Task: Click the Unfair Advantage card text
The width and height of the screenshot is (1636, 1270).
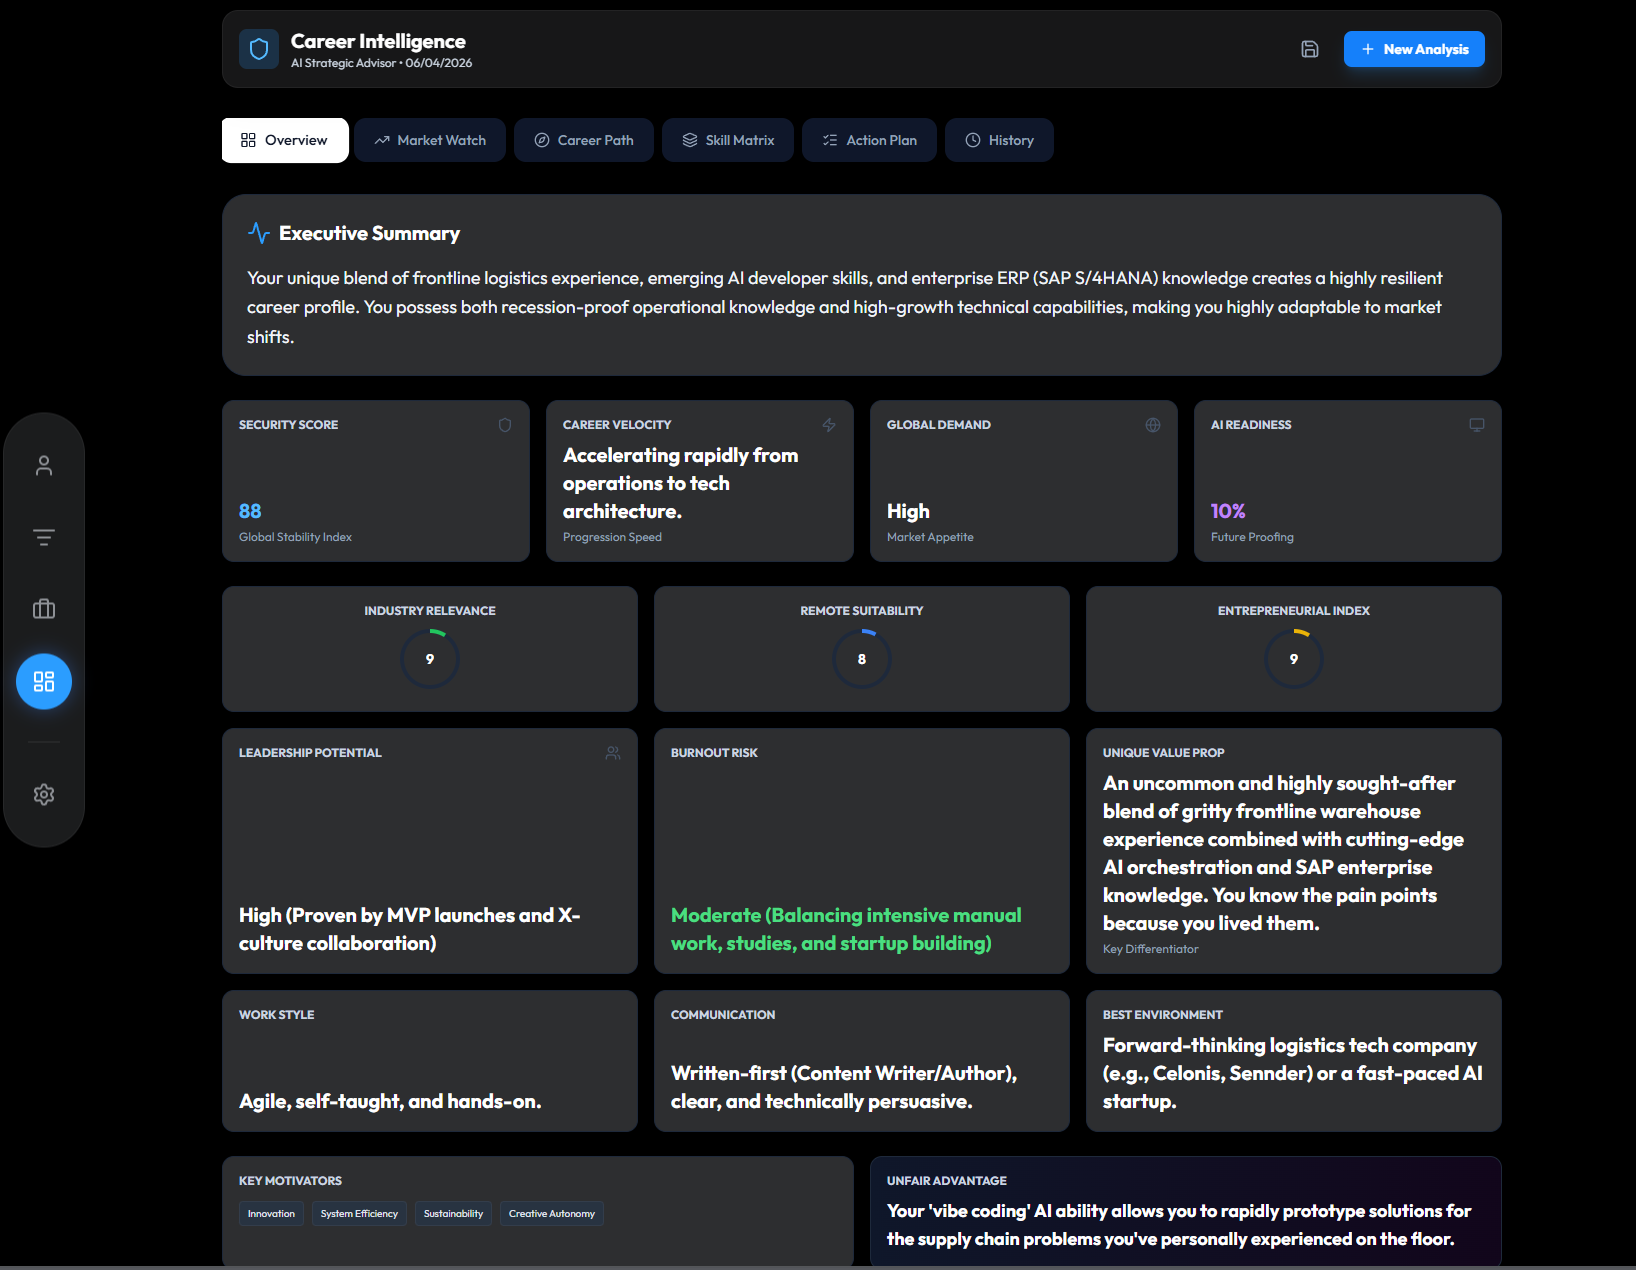Action: [x=1179, y=1225]
